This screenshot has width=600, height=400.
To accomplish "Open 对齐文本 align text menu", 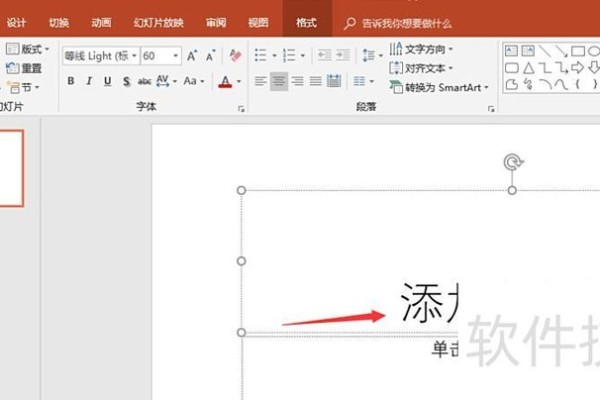I will click(x=421, y=69).
